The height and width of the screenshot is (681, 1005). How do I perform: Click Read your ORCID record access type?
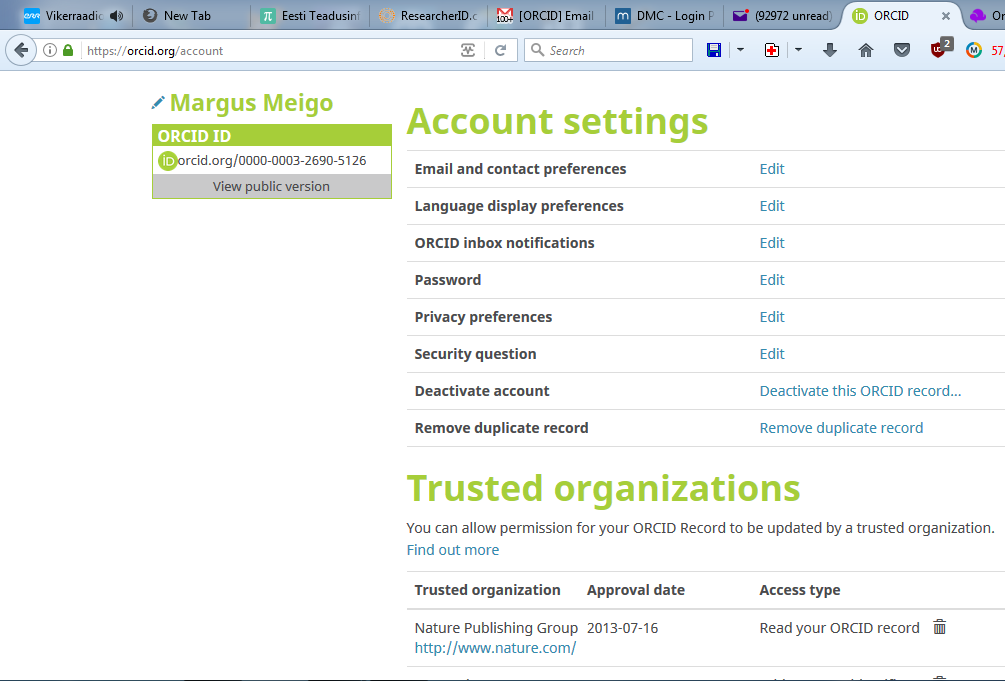tap(840, 628)
